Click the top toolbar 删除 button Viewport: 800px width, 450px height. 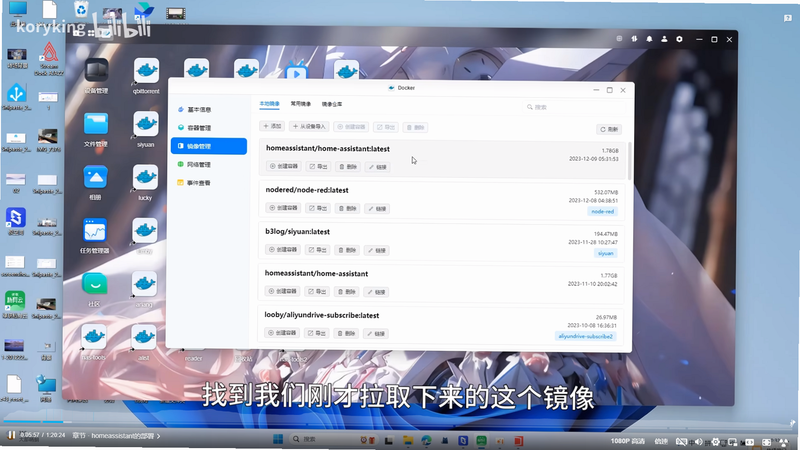(415, 128)
